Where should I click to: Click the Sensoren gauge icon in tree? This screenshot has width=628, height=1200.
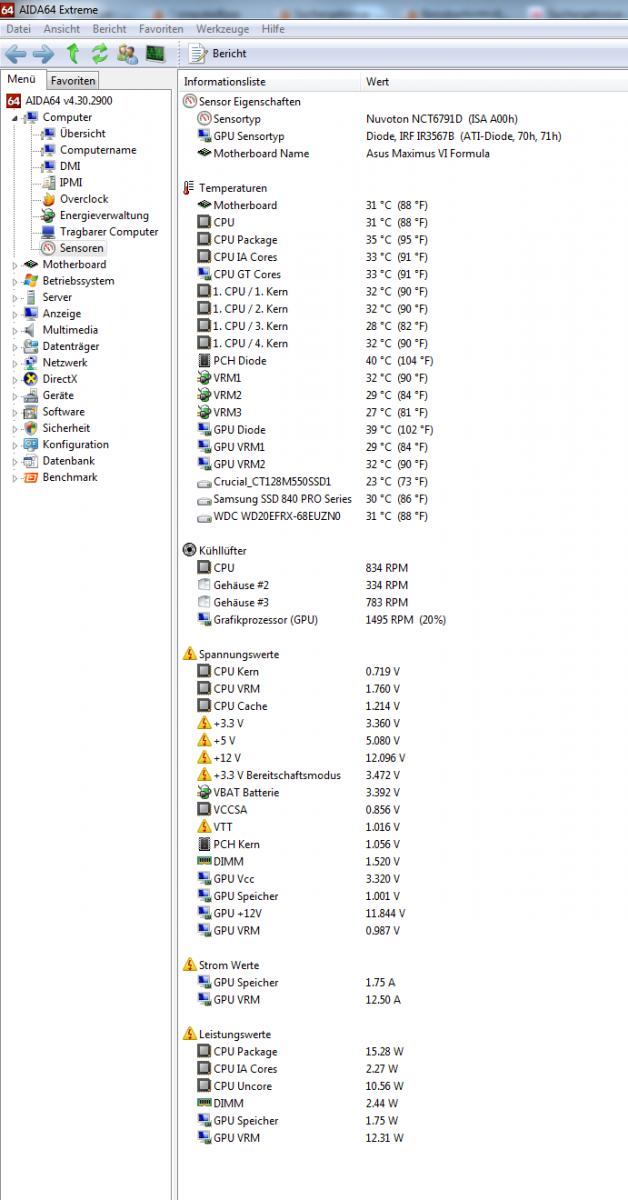point(49,248)
